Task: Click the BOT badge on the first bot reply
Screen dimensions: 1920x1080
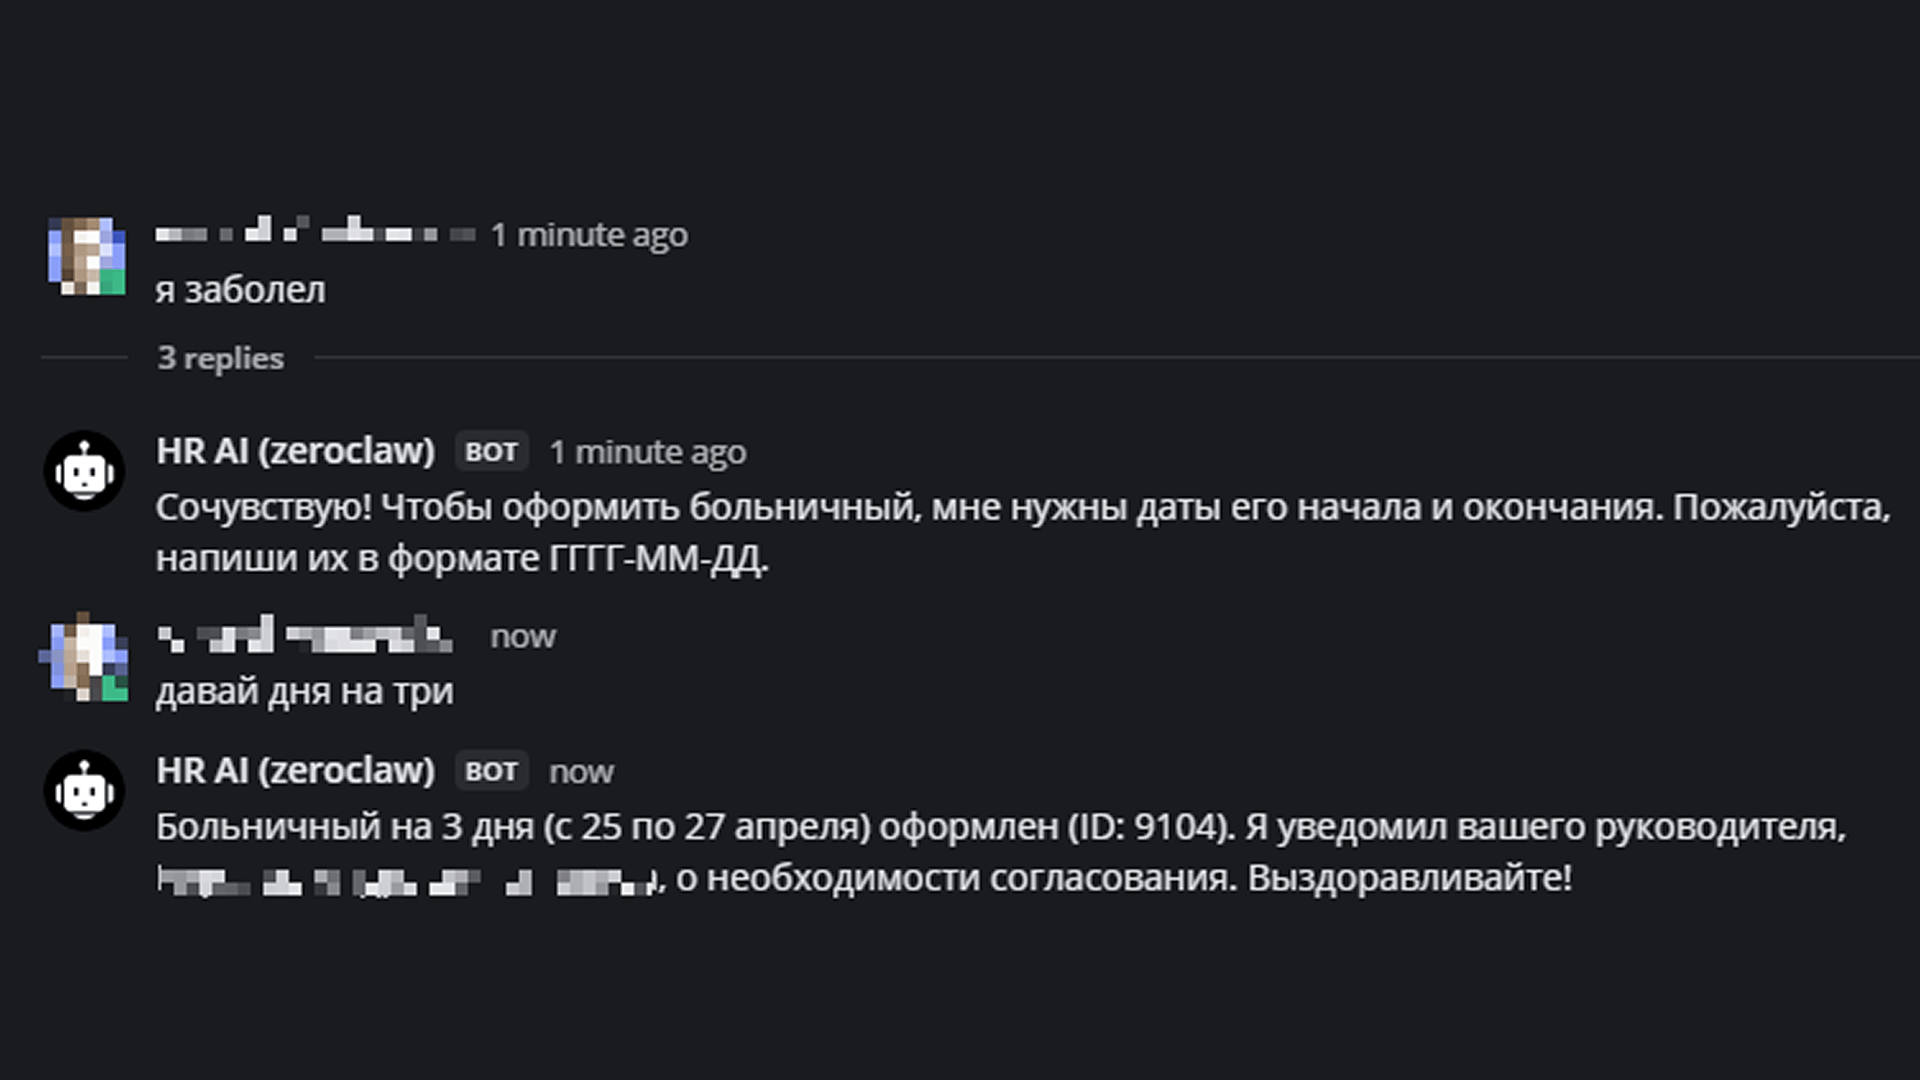Action: (x=491, y=452)
